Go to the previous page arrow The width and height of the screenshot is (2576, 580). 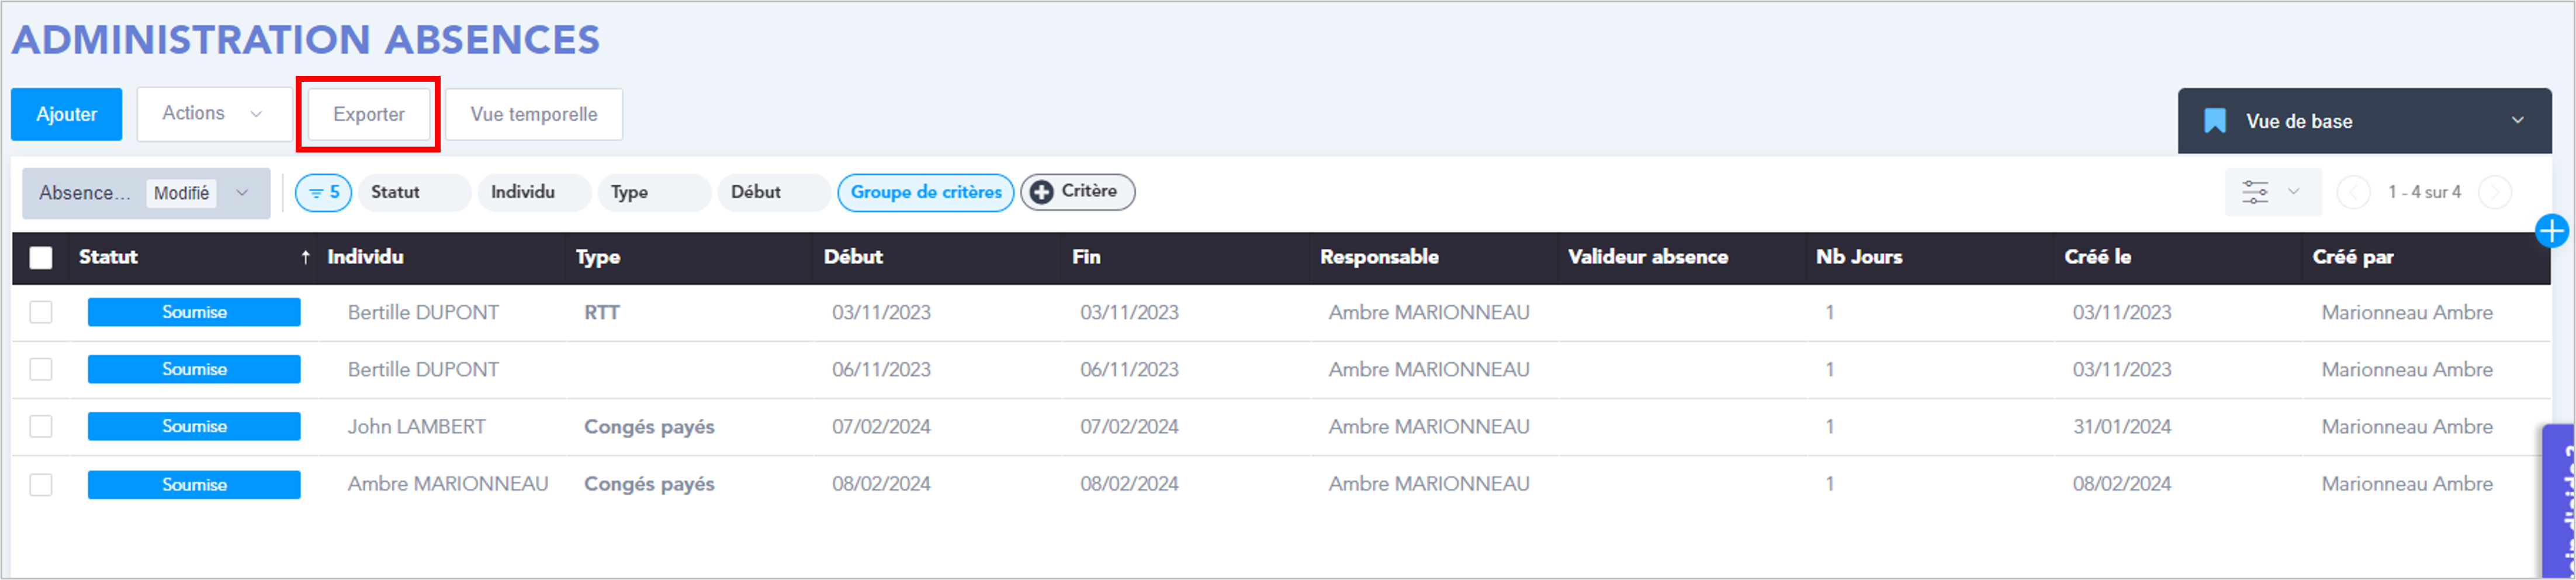tap(2353, 192)
